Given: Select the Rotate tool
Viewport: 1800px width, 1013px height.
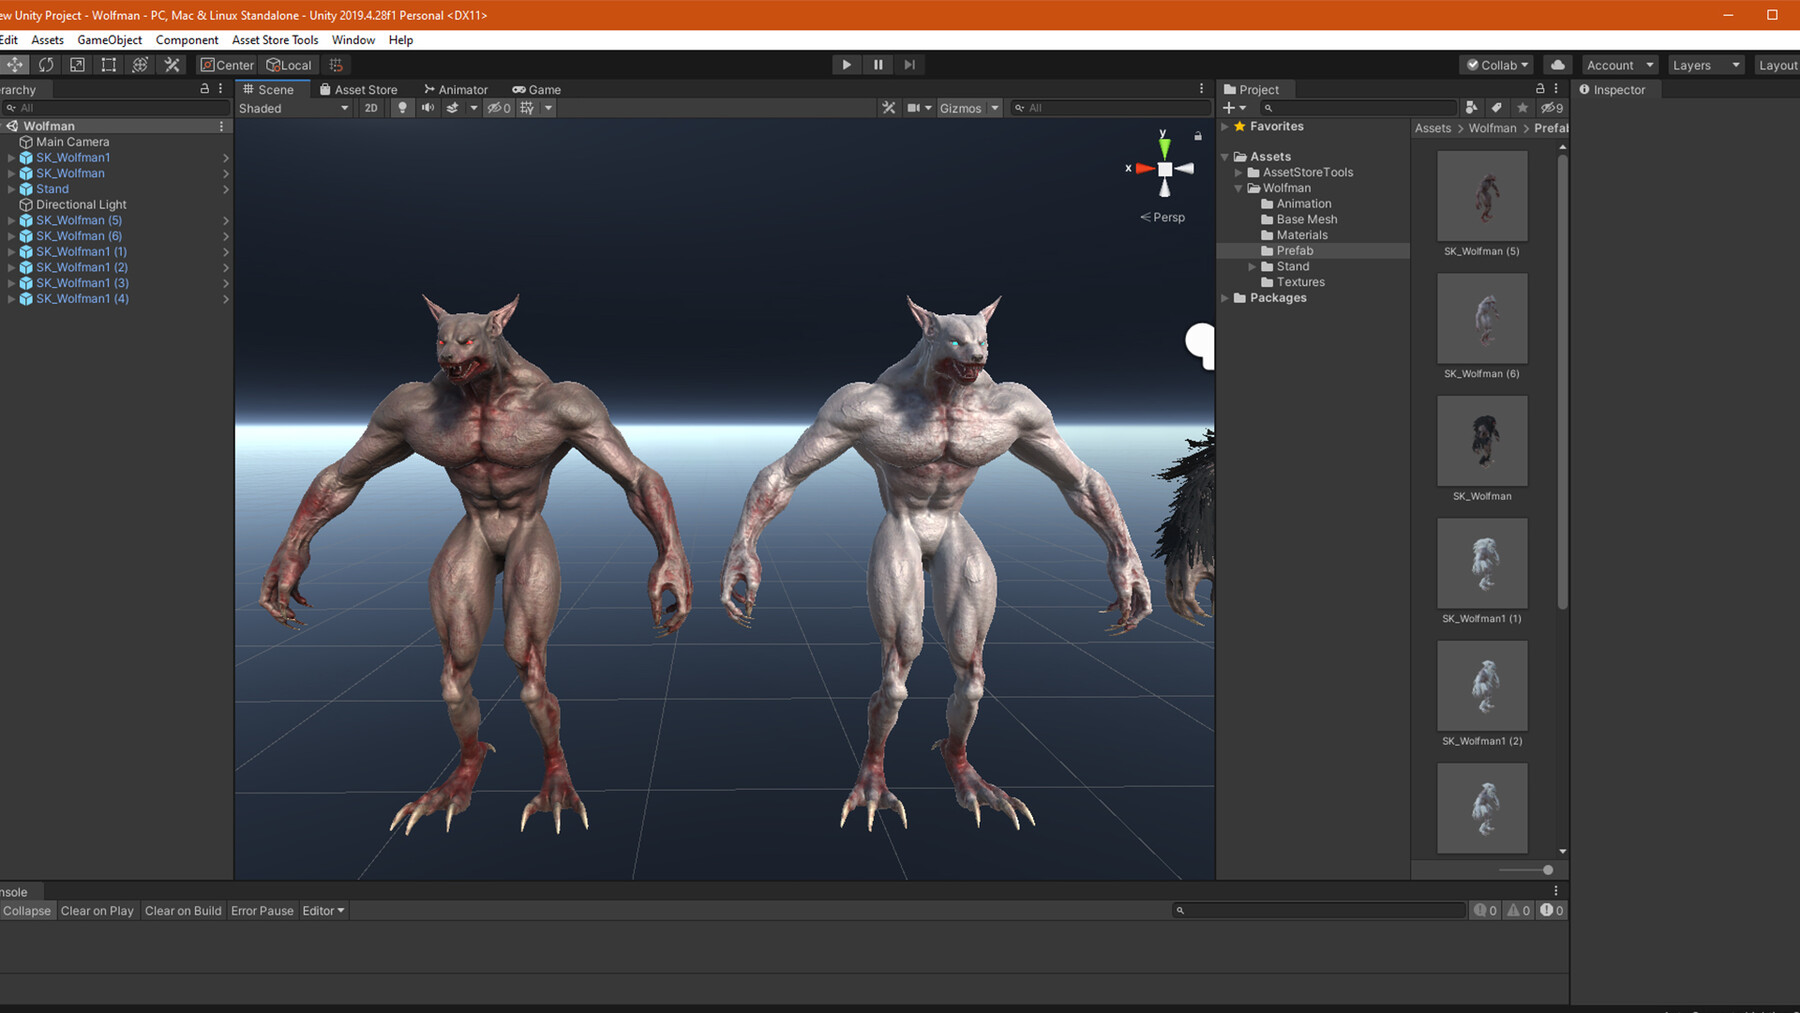Looking at the screenshot, I should (x=46, y=65).
